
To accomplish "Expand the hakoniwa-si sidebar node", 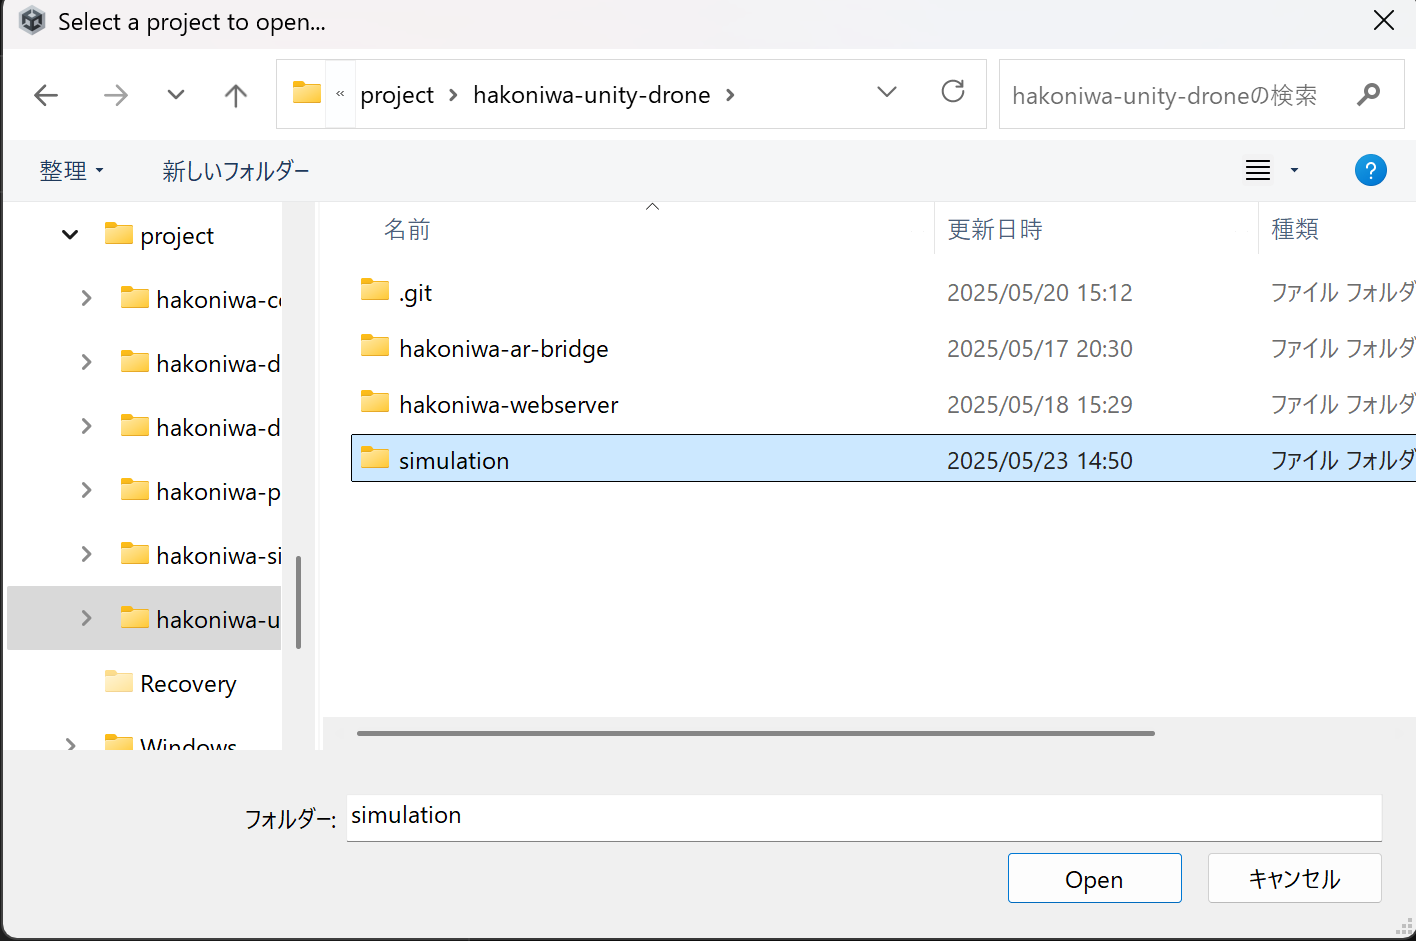I will point(86,554).
